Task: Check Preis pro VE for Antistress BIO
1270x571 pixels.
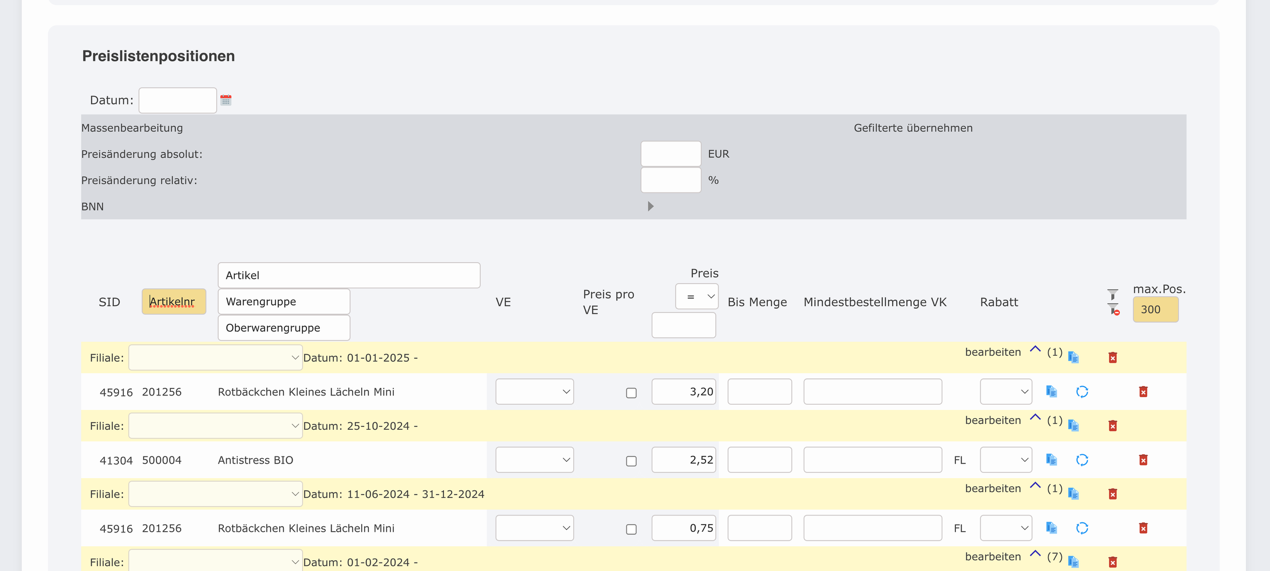Action: click(631, 461)
